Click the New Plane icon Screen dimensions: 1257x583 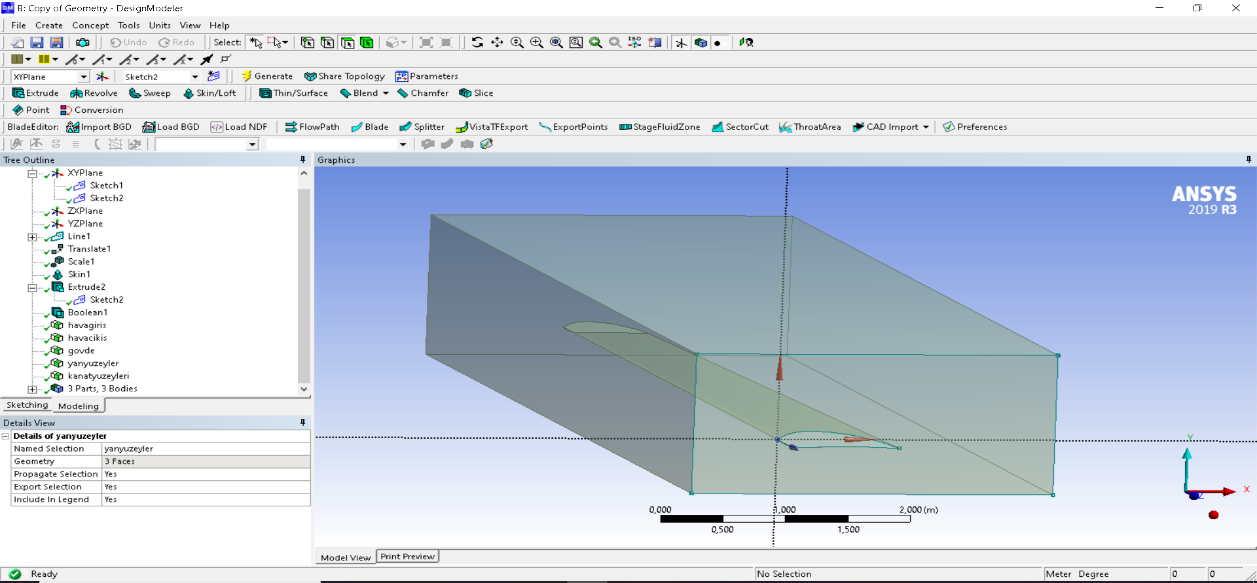tap(102, 76)
